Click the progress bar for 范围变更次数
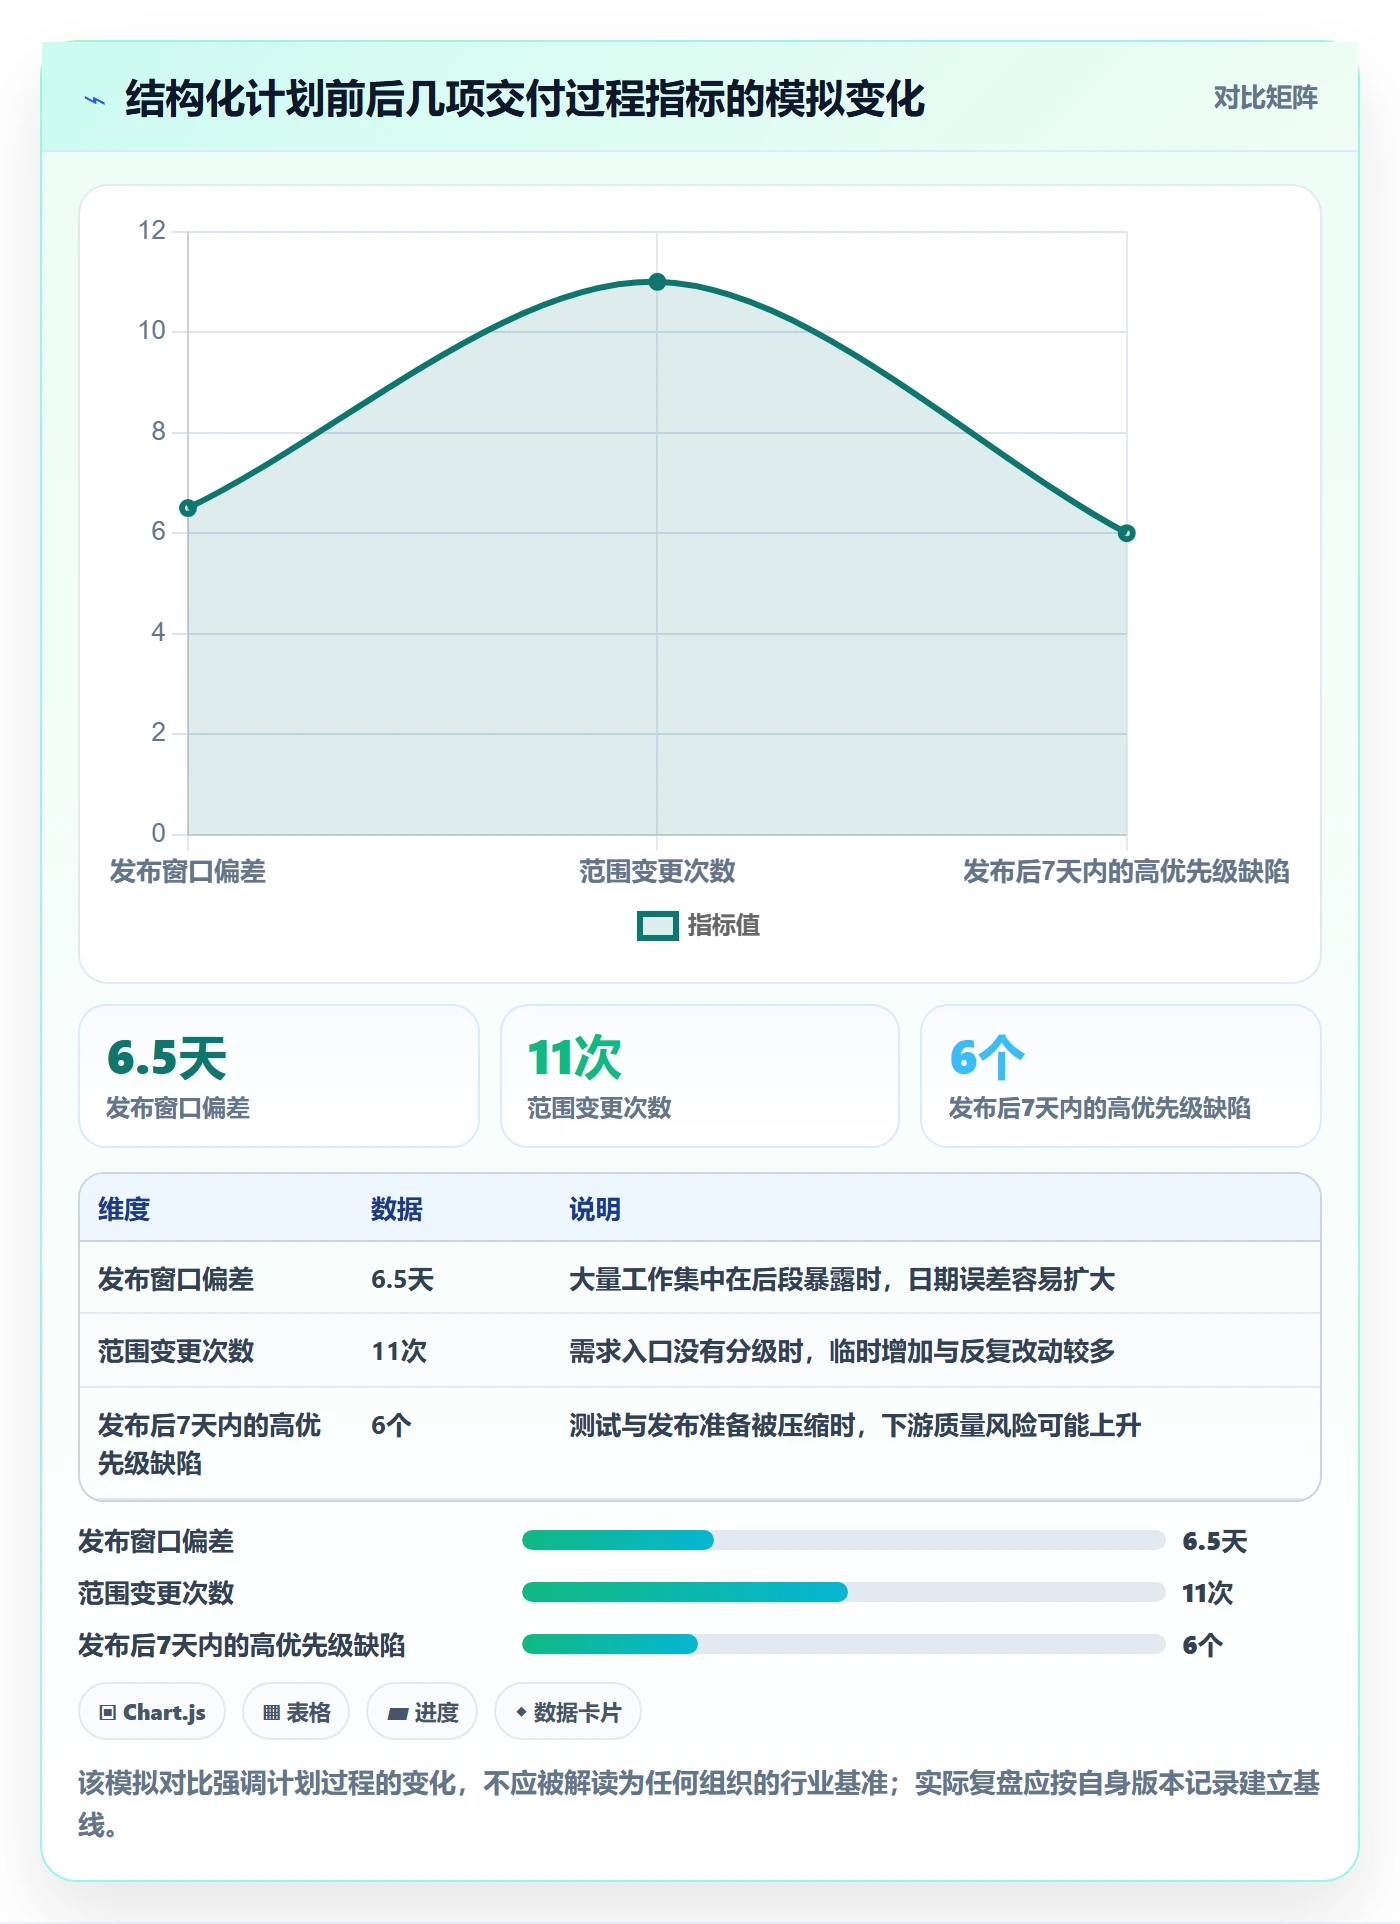Screen dimensions: 1400x1924 point(844,1592)
